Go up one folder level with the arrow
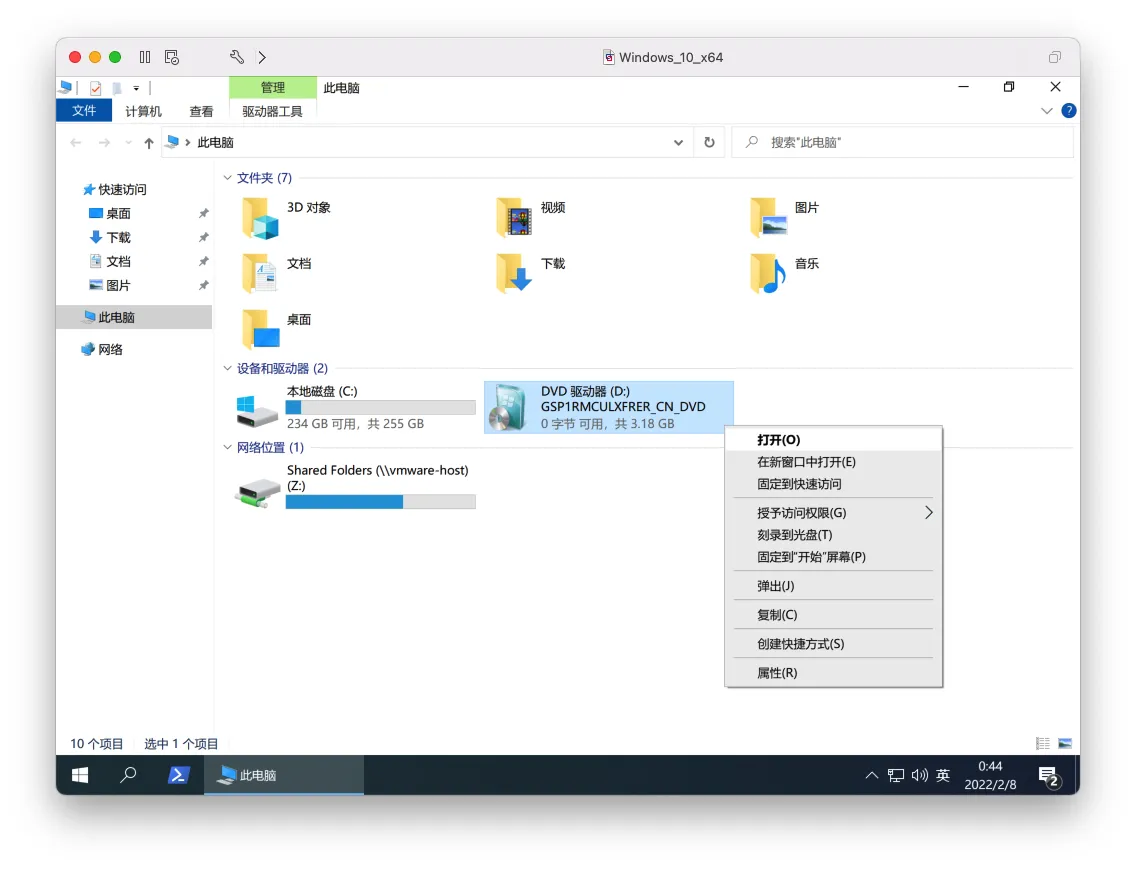Image resolution: width=1136 pixels, height=869 pixels. [x=149, y=143]
